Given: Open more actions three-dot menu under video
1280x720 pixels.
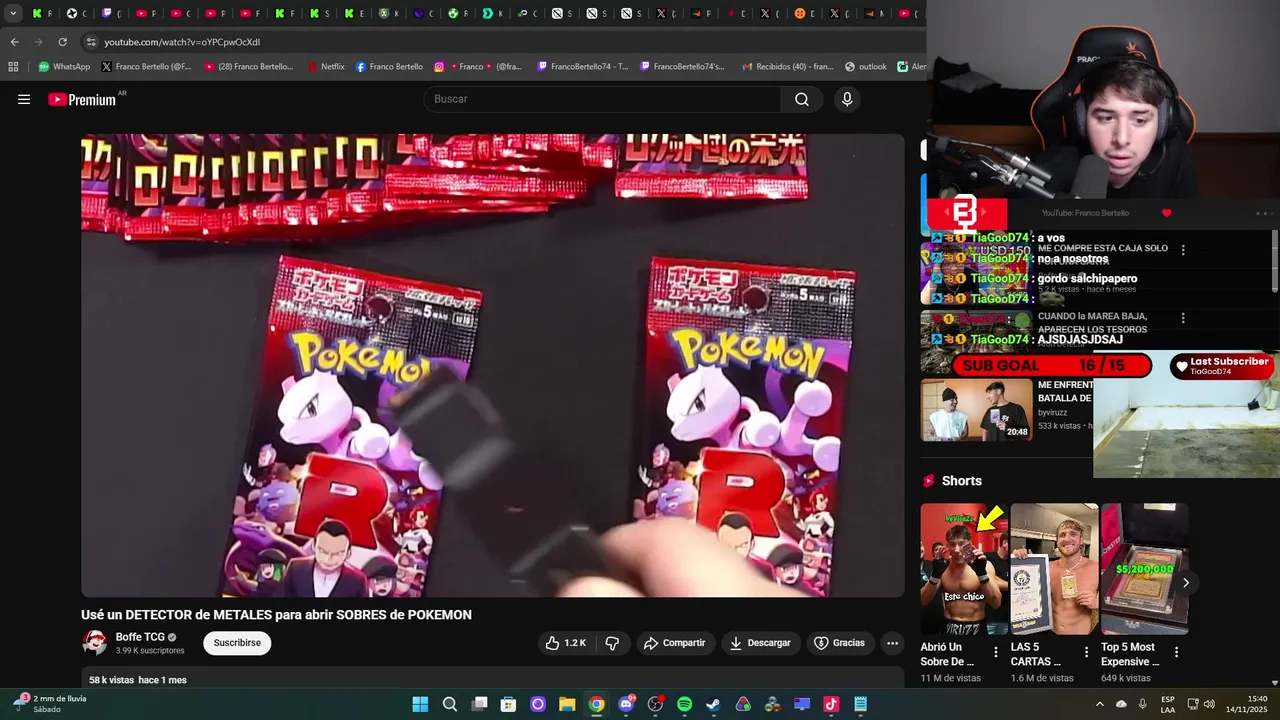Looking at the screenshot, I should click(892, 643).
